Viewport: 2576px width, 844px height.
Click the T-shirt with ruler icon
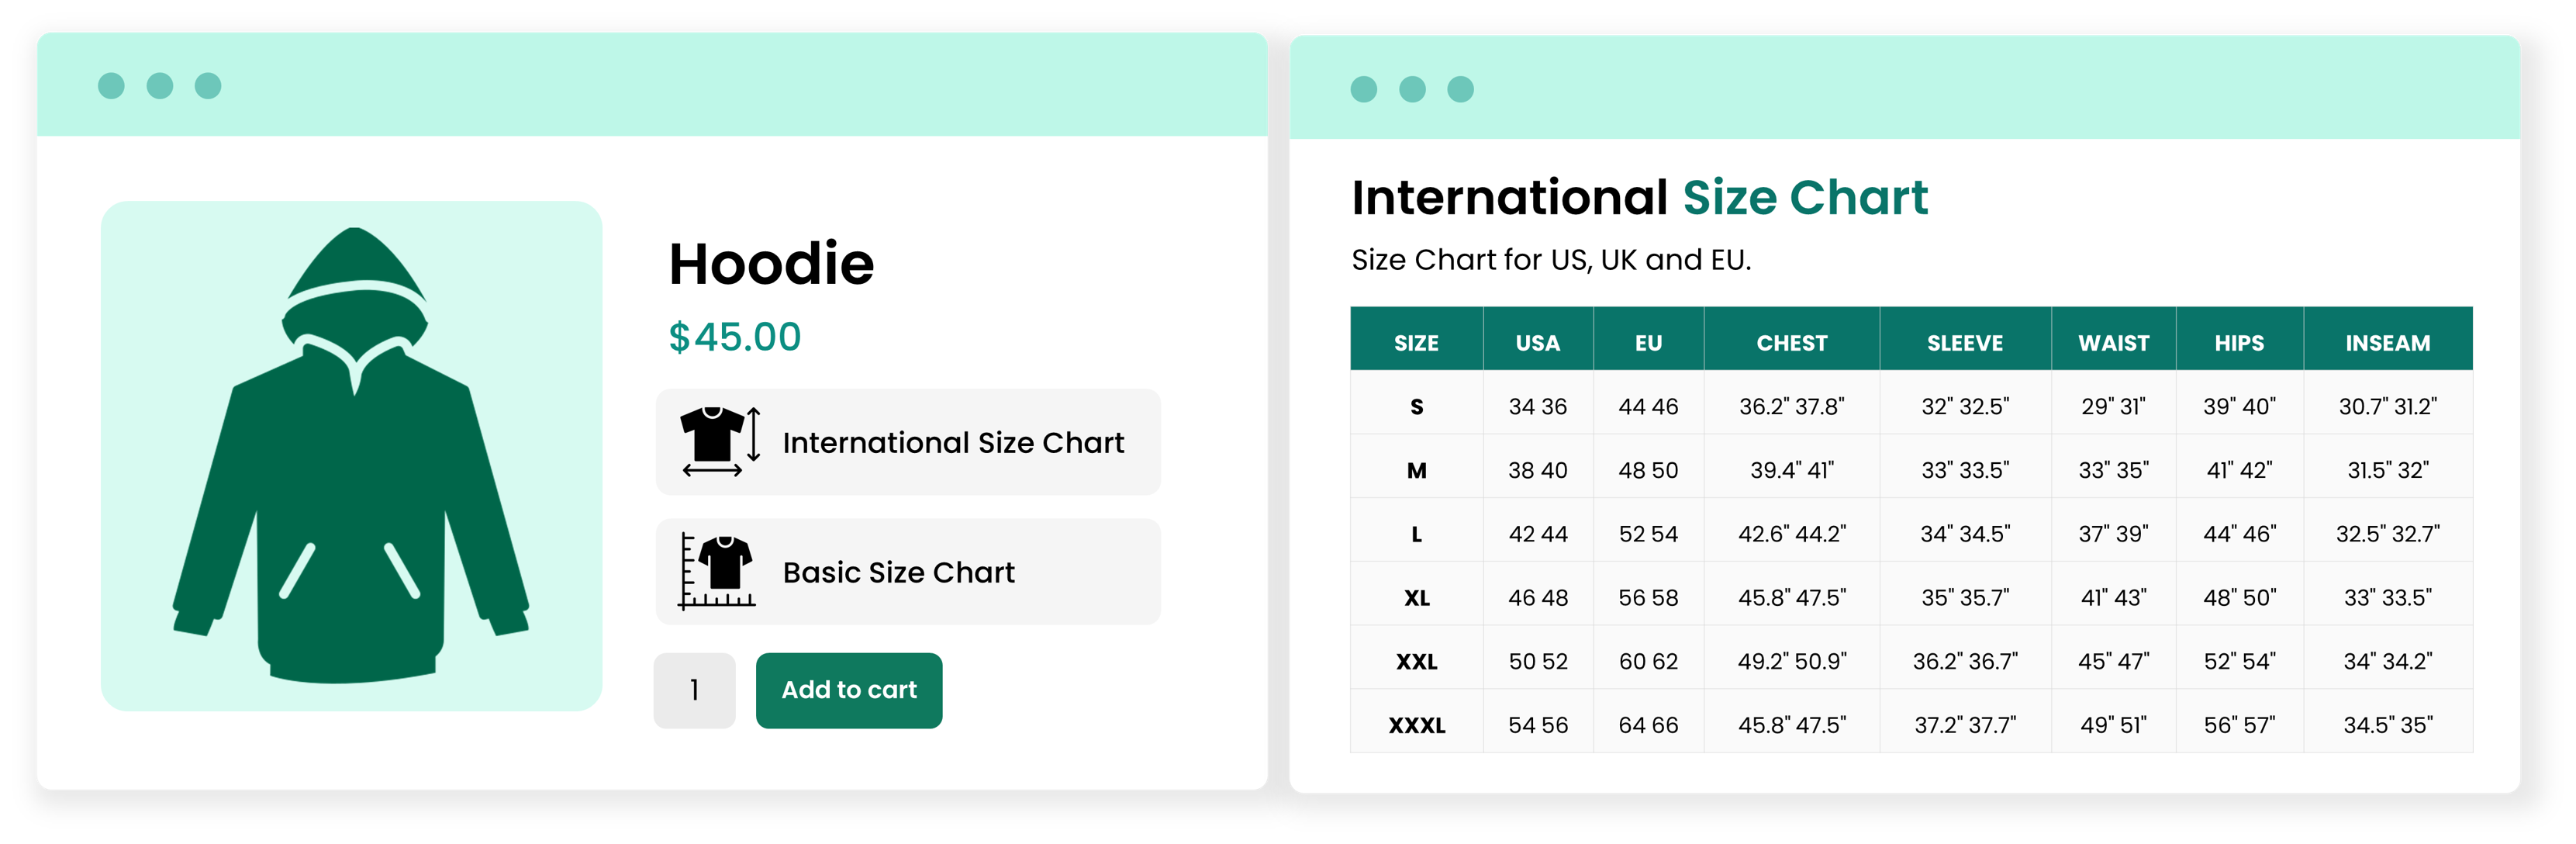tap(717, 571)
